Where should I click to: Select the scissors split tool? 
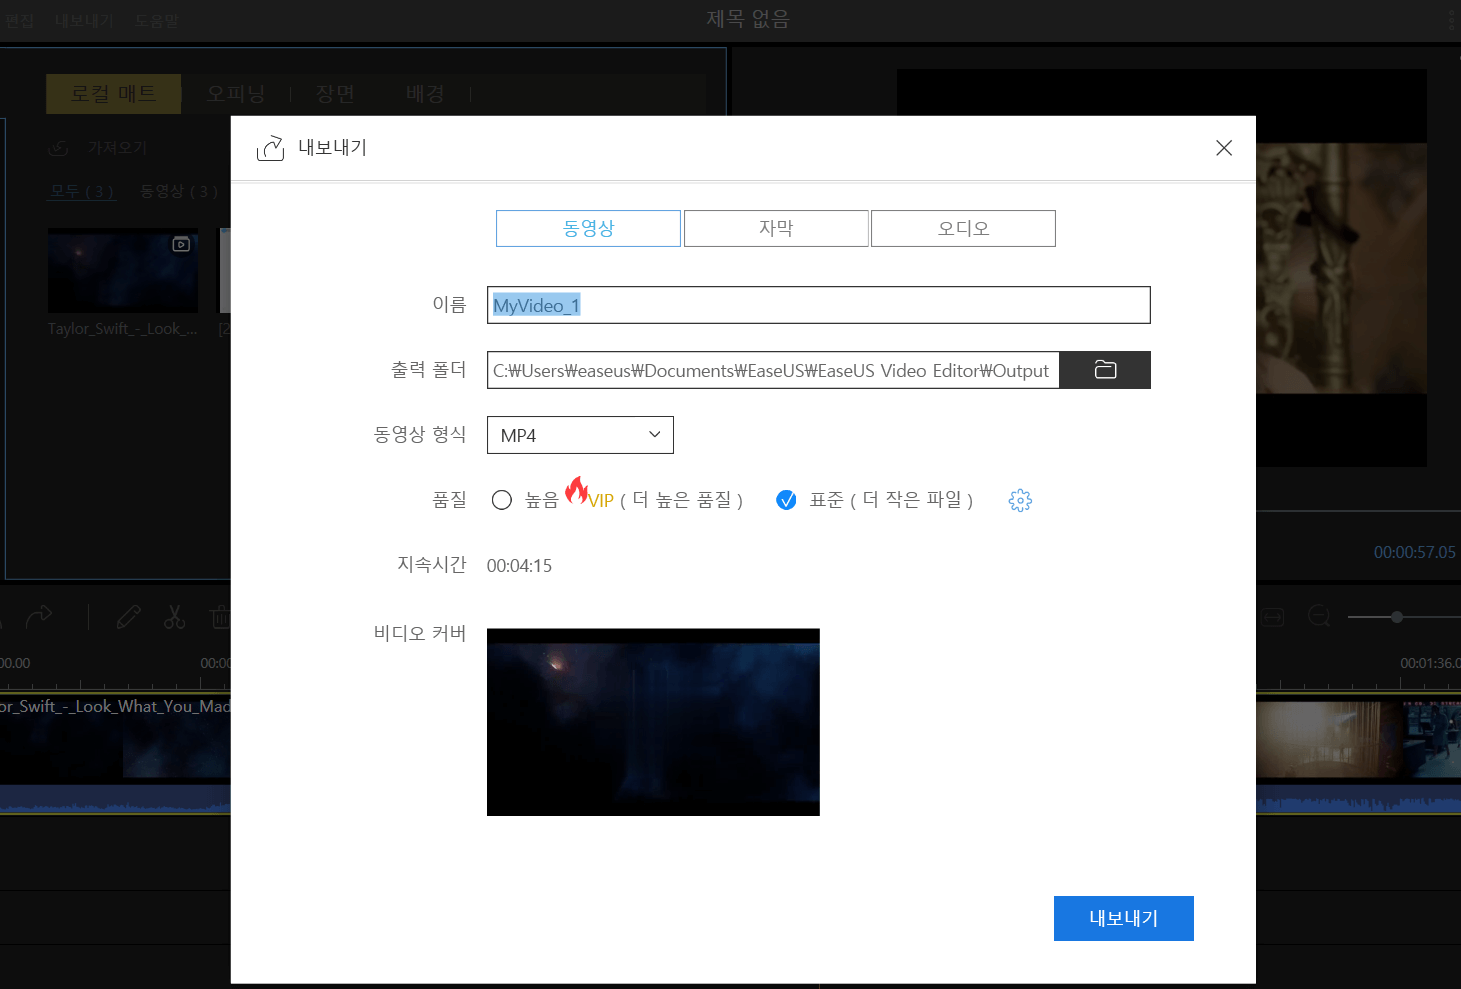[174, 617]
